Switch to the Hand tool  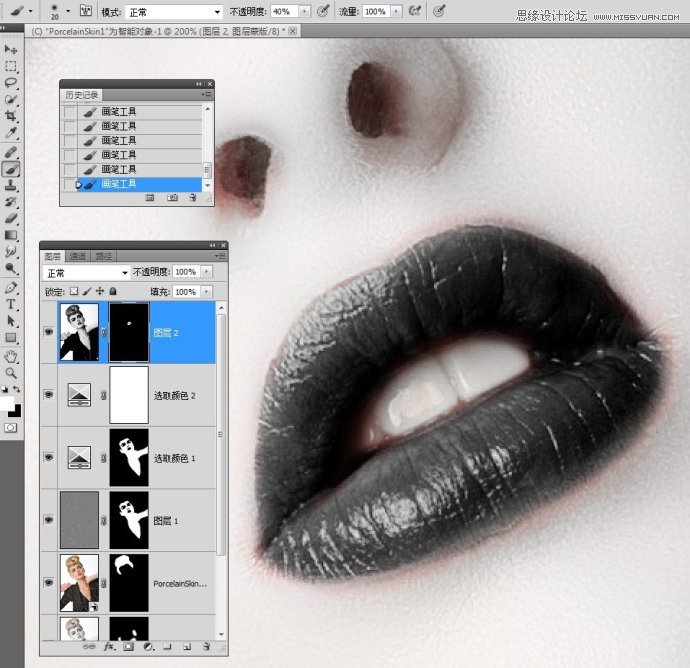pyautogui.click(x=11, y=355)
